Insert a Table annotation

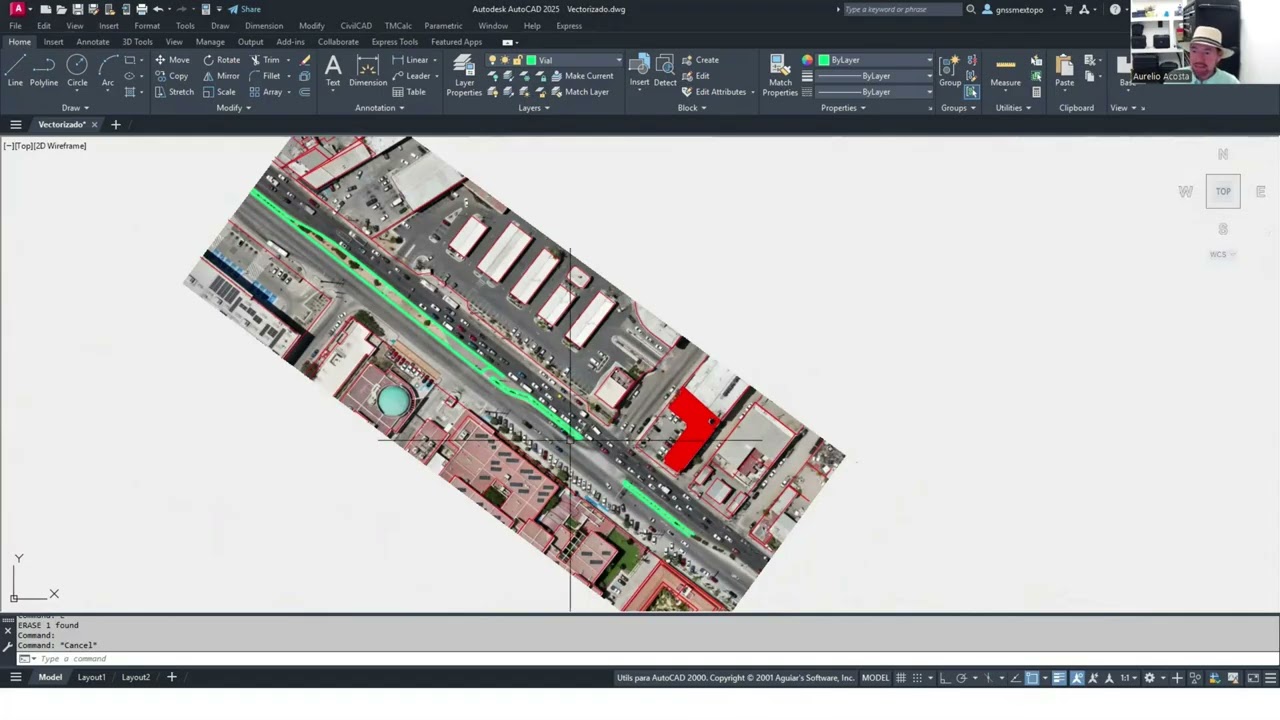(409, 92)
